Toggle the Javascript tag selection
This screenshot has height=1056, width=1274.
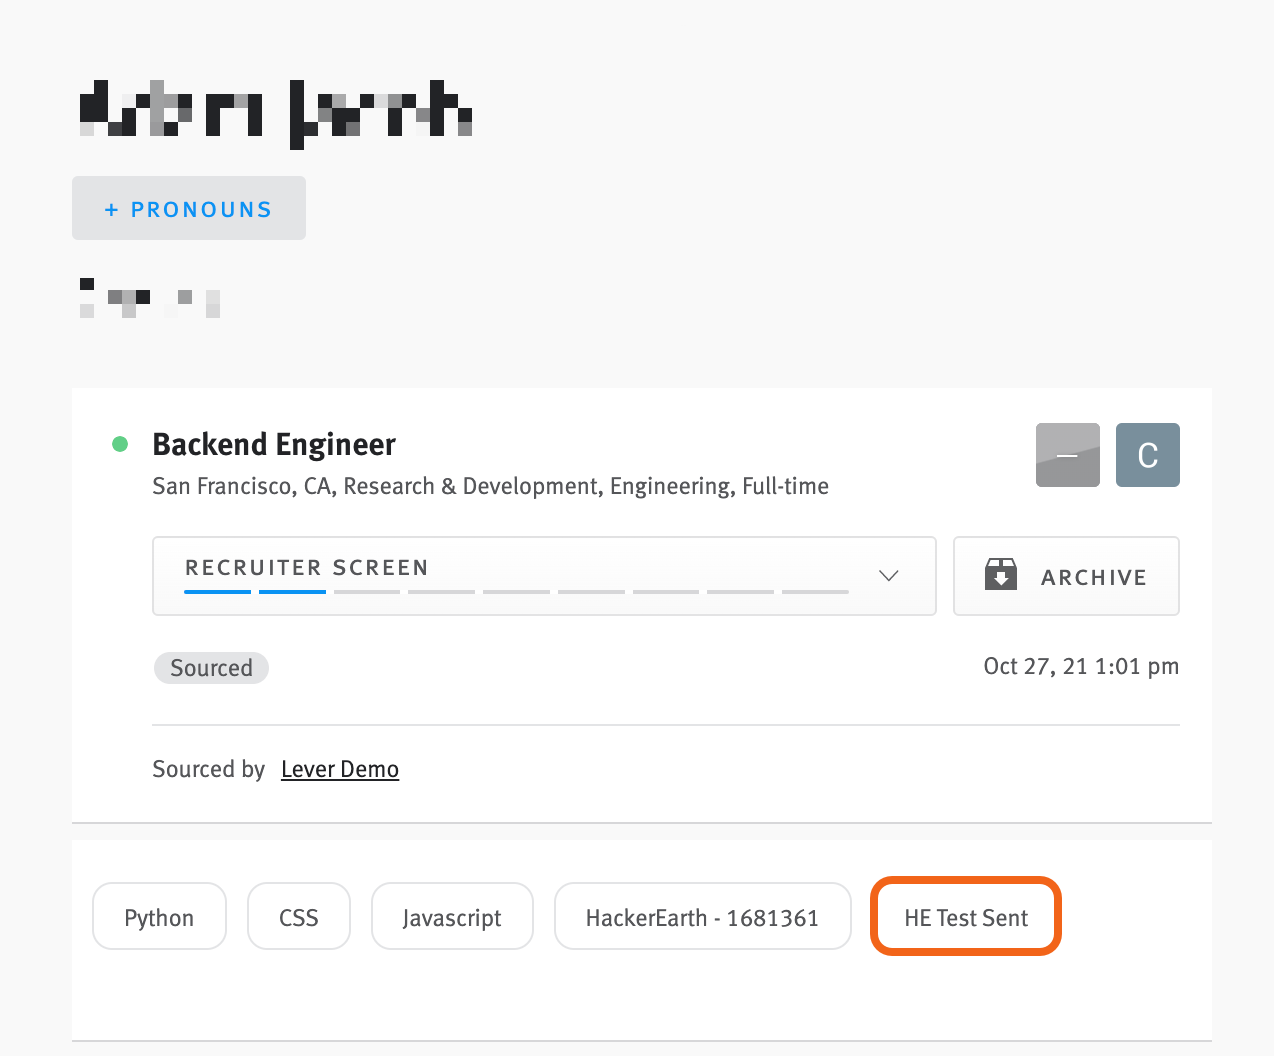coord(452,916)
